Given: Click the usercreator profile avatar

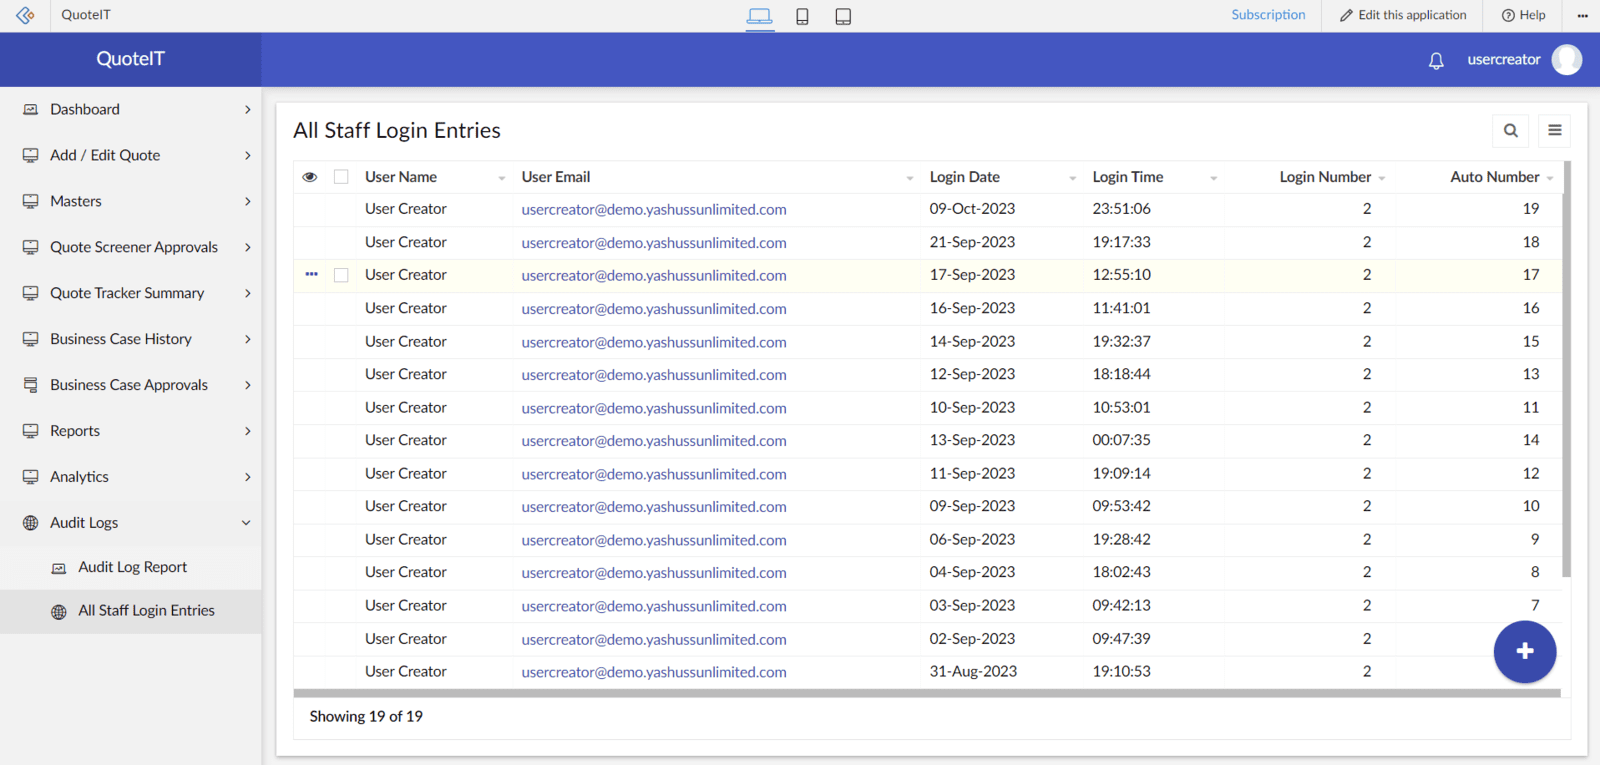Looking at the screenshot, I should pyautogui.click(x=1566, y=60).
